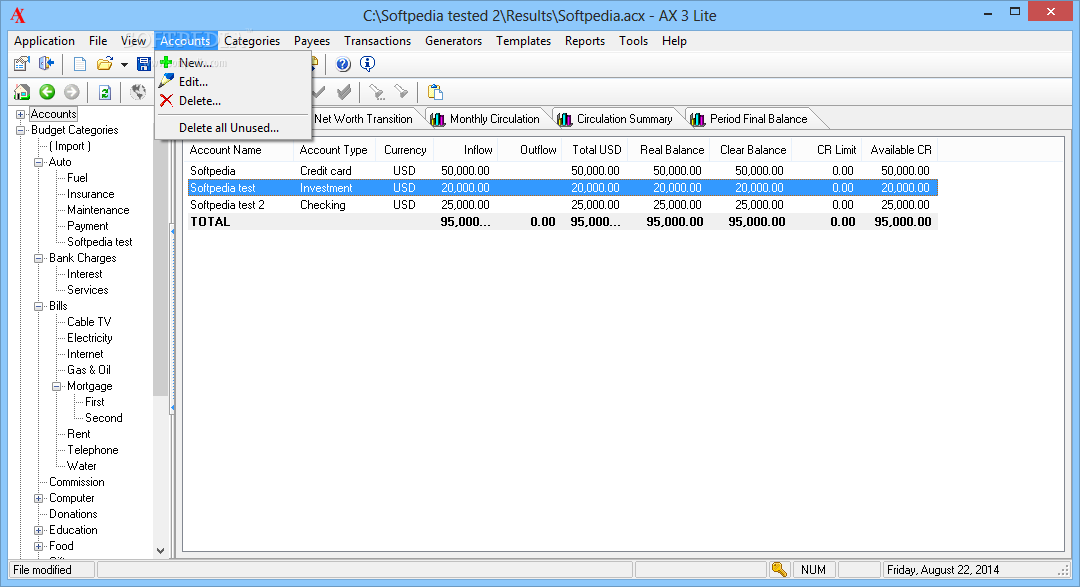Sort by the Account Type column header
Viewport: 1080px width, 587px height.
(x=335, y=150)
